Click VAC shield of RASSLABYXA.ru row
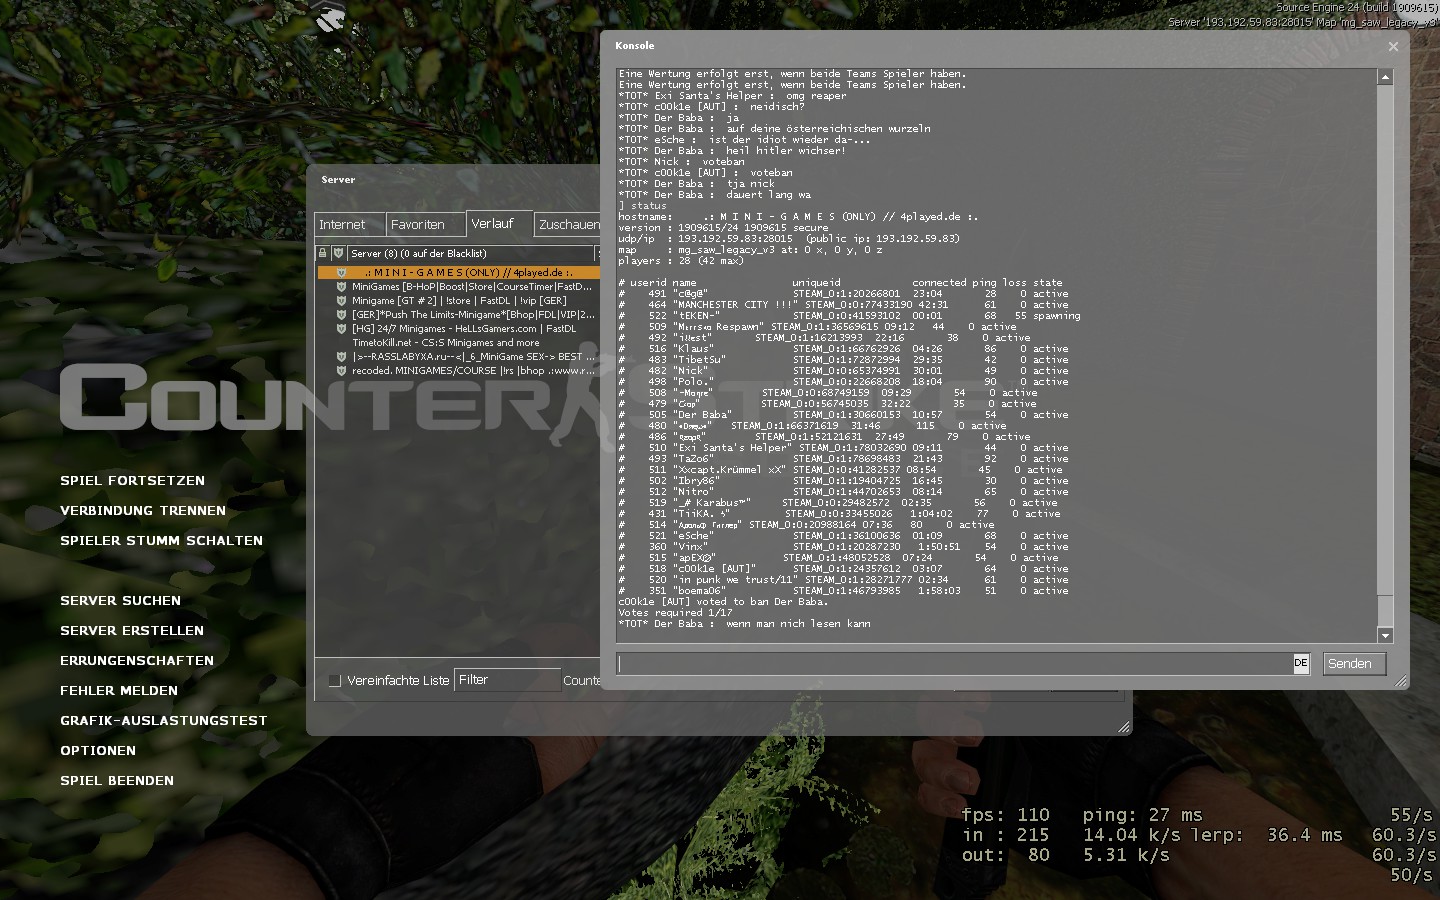The image size is (1440, 900). [x=341, y=356]
